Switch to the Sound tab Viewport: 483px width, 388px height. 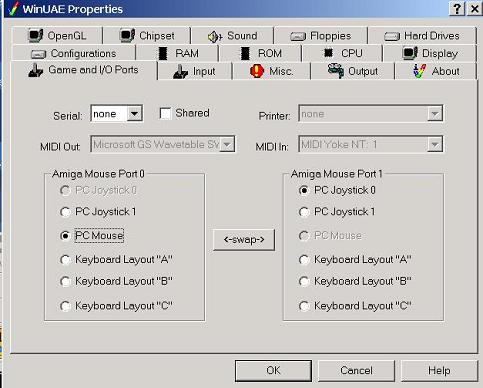(232, 36)
